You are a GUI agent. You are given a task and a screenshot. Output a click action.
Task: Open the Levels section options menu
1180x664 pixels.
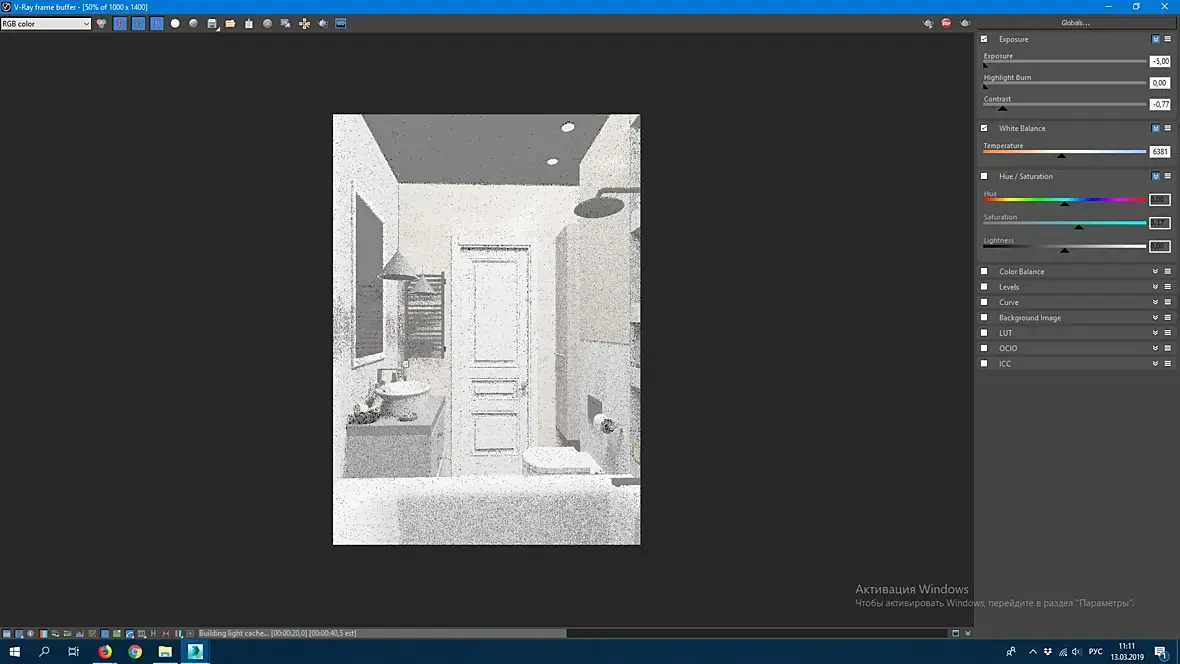point(1168,287)
